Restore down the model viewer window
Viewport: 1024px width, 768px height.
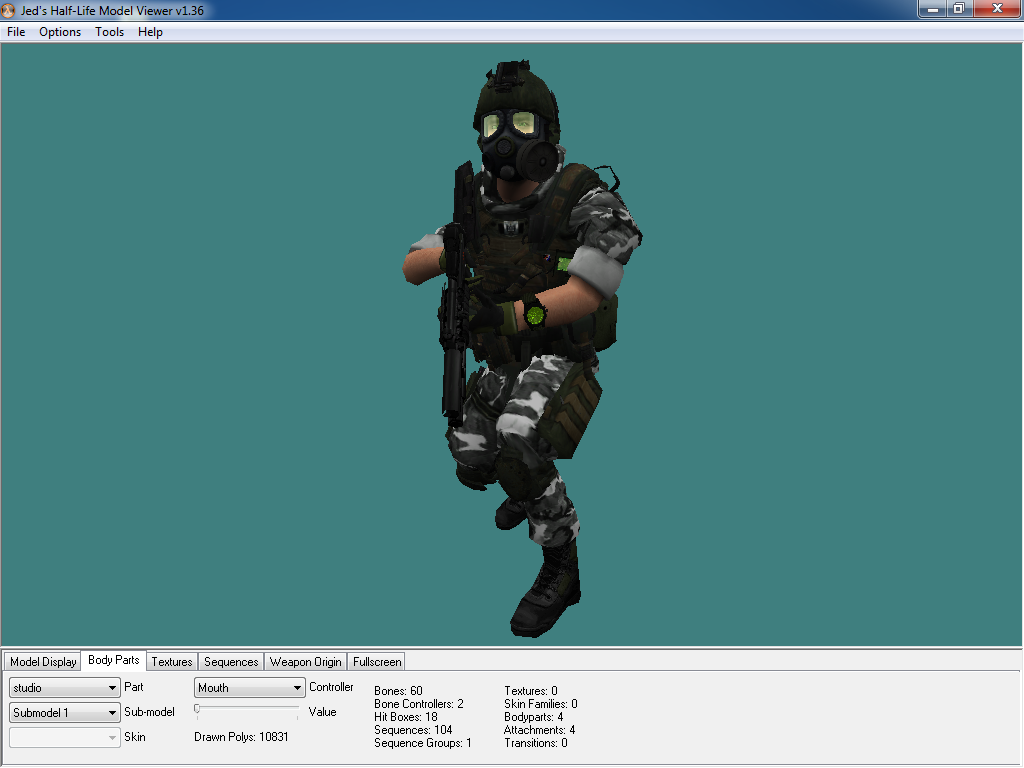point(959,8)
